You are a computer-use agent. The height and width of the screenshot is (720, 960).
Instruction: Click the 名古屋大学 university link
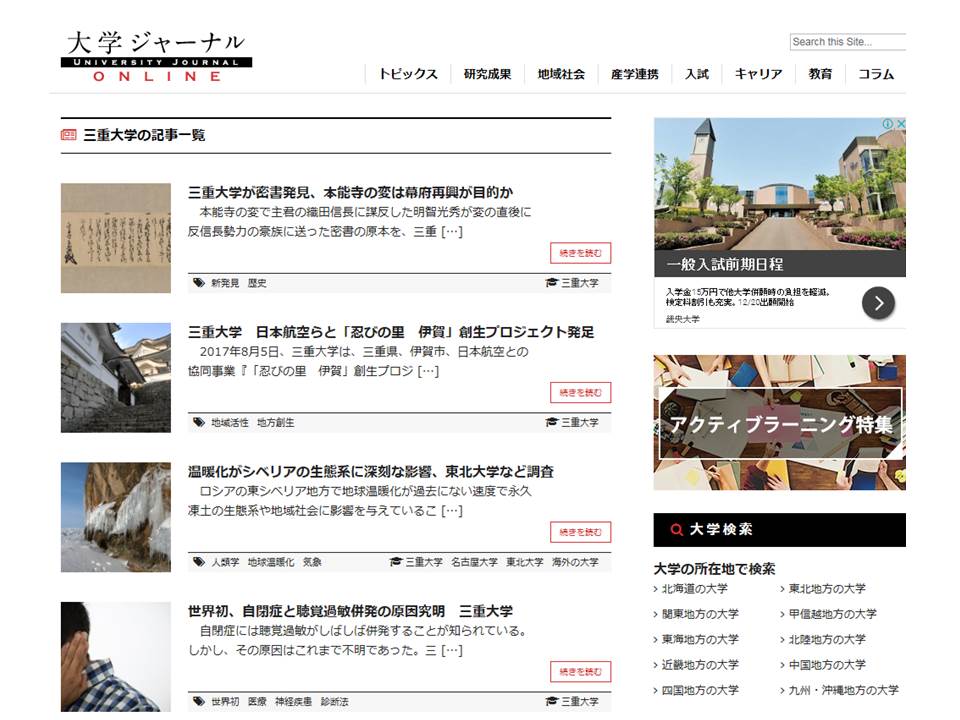(474, 562)
